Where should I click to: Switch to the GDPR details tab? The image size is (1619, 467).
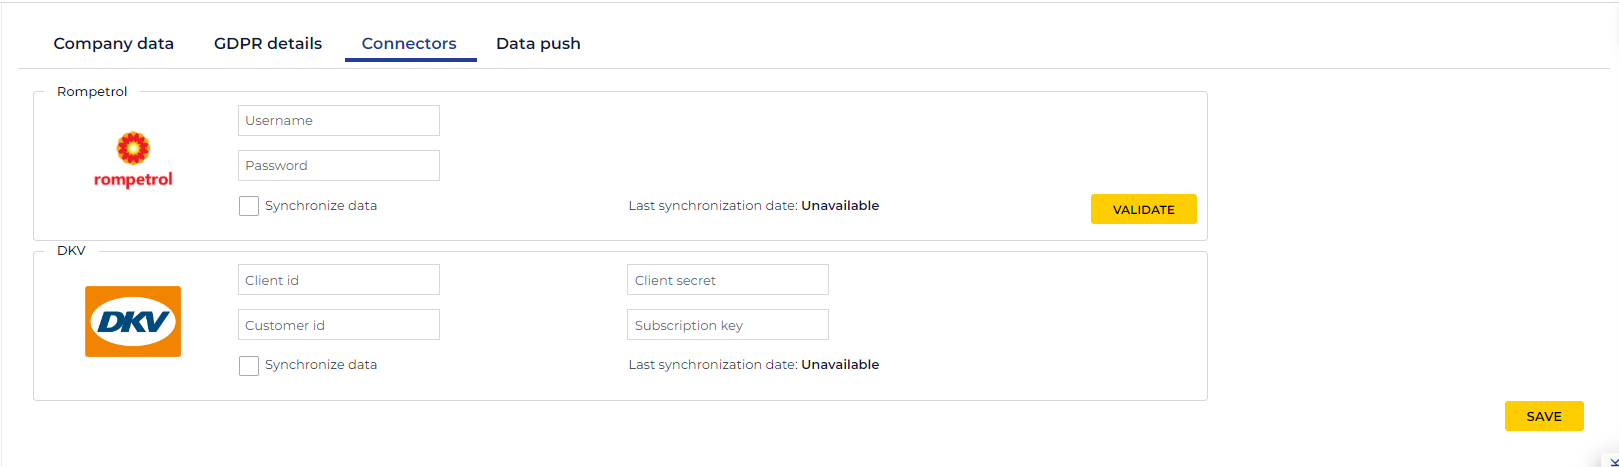pos(268,44)
